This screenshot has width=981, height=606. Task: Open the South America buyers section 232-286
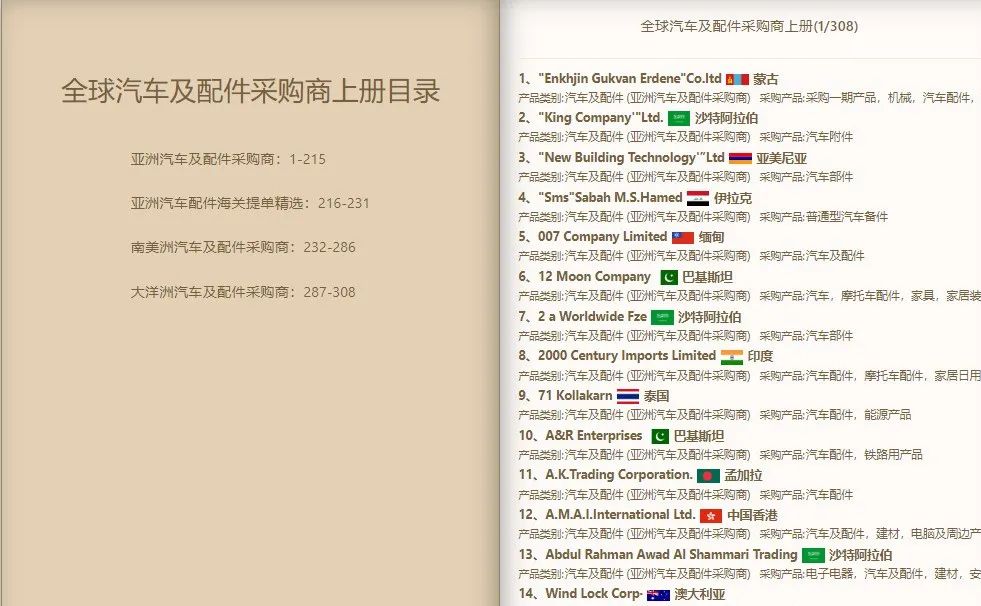click(243, 247)
